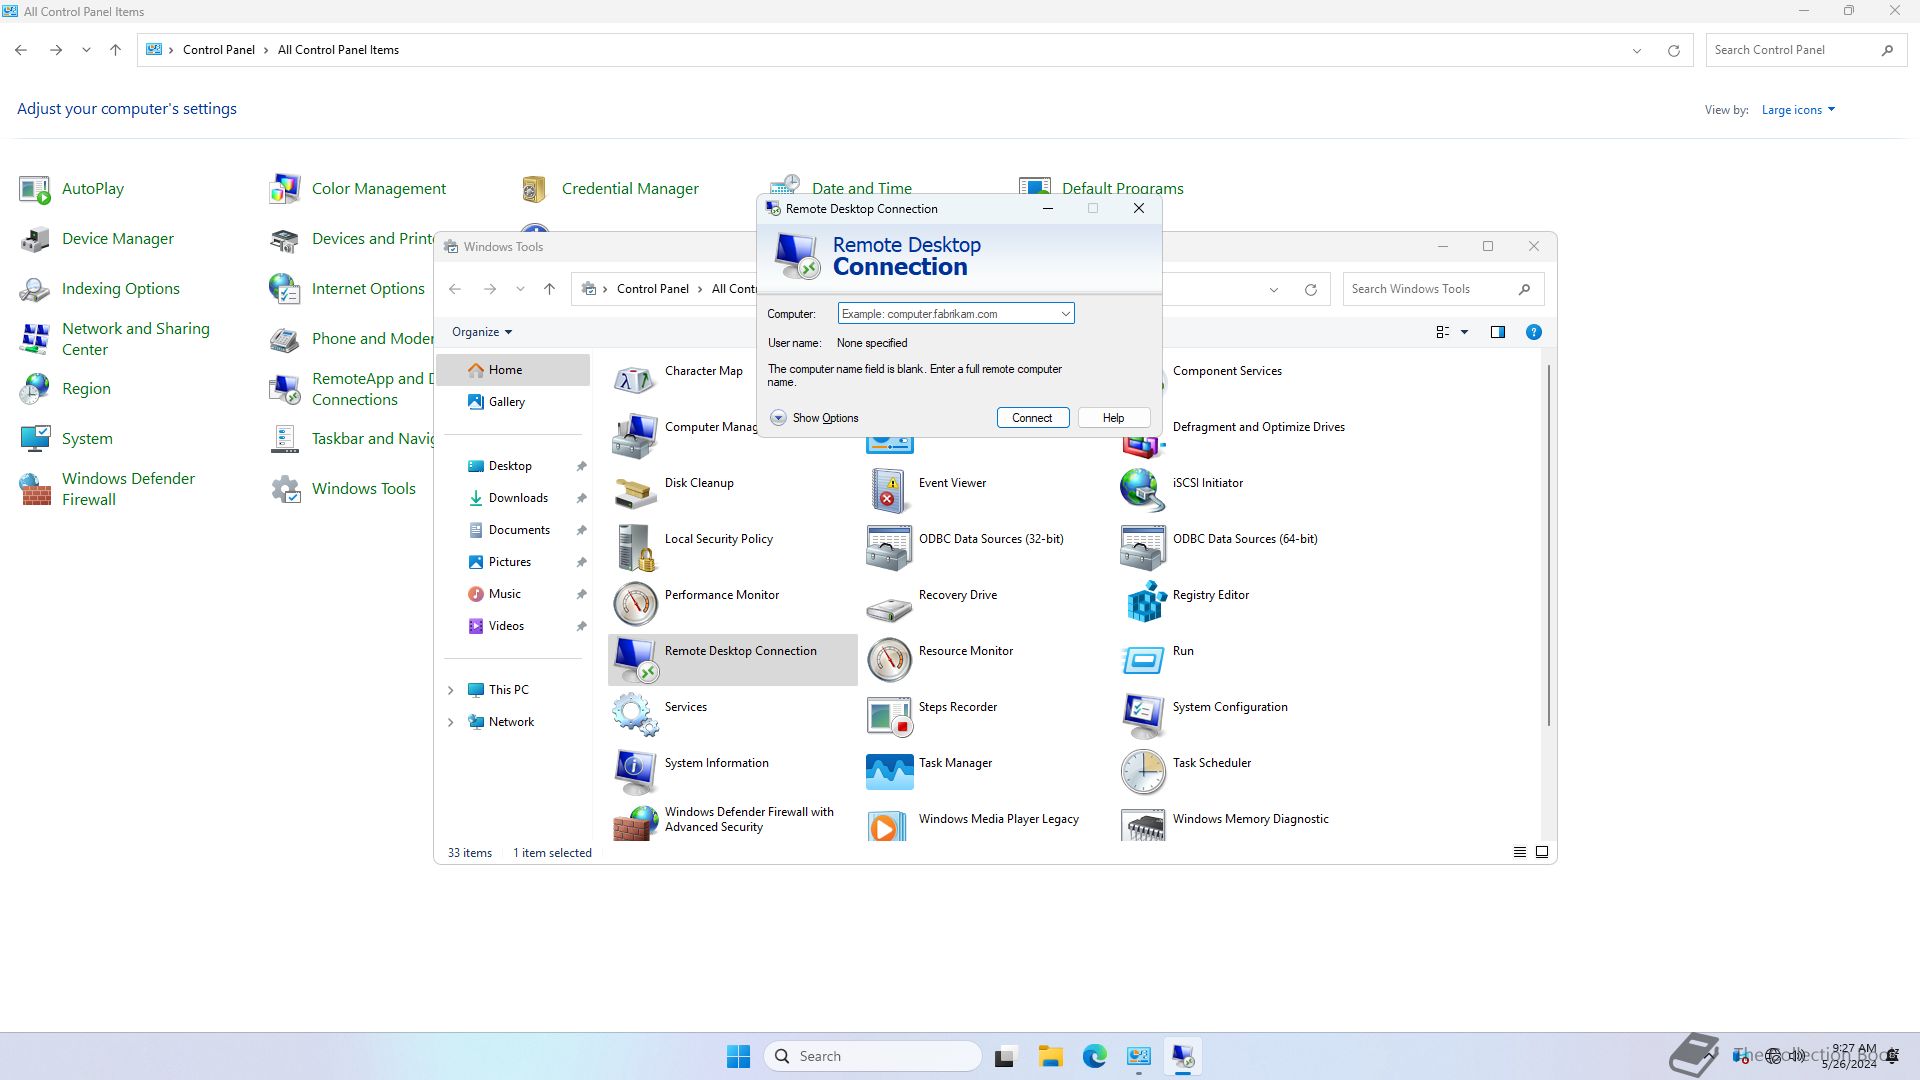1920x1080 pixels.
Task: Open the Services gear icon
Action: coord(635,714)
